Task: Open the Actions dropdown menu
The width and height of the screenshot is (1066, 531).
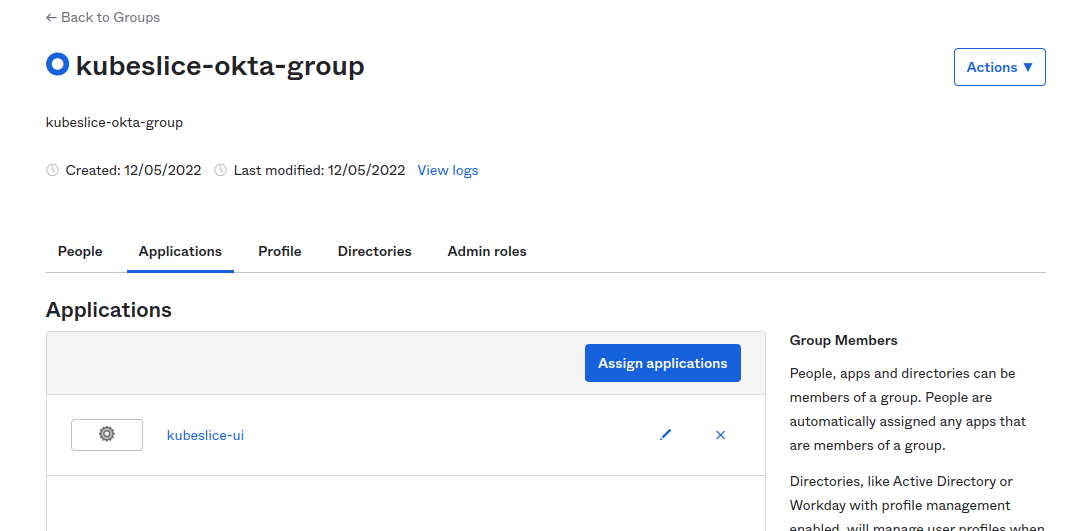Action: [999, 67]
